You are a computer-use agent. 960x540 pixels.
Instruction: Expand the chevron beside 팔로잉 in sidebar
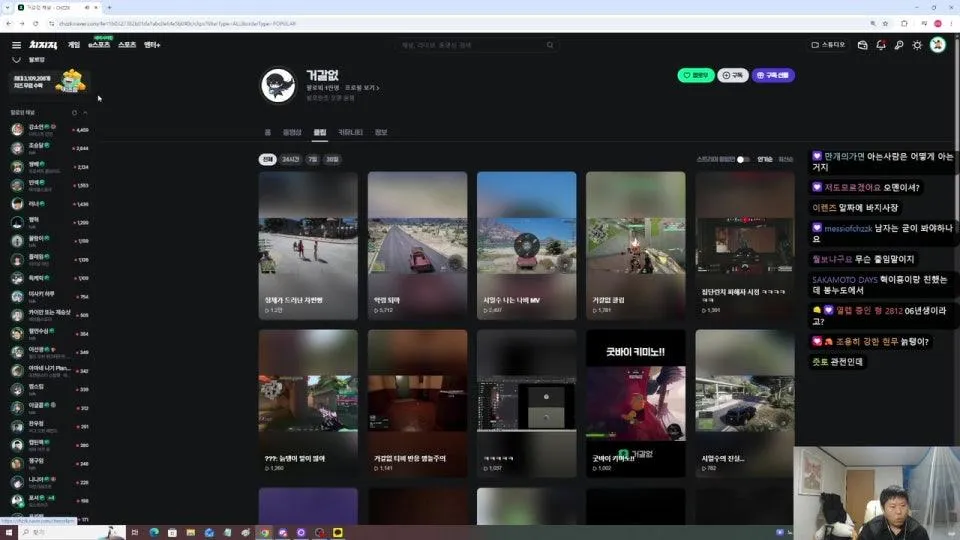[x=17, y=59]
